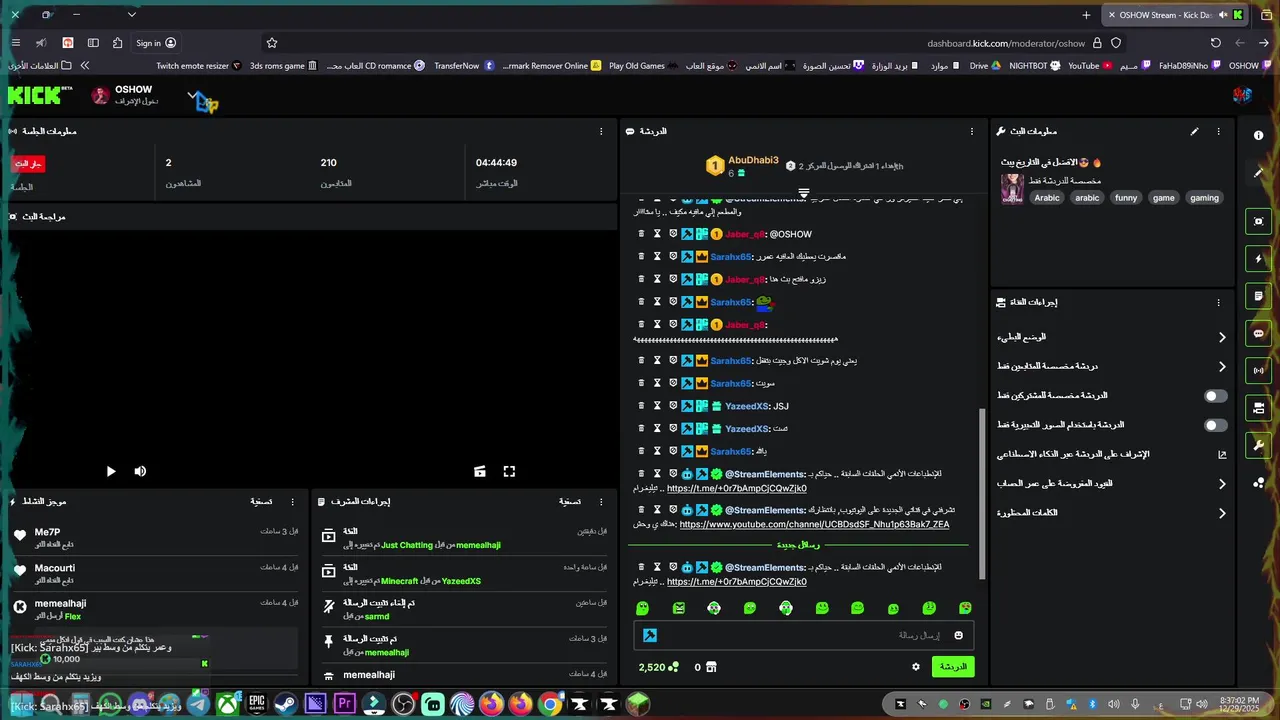Reload the browser page
The height and width of the screenshot is (720, 1280).
(x=1215, y=43)
